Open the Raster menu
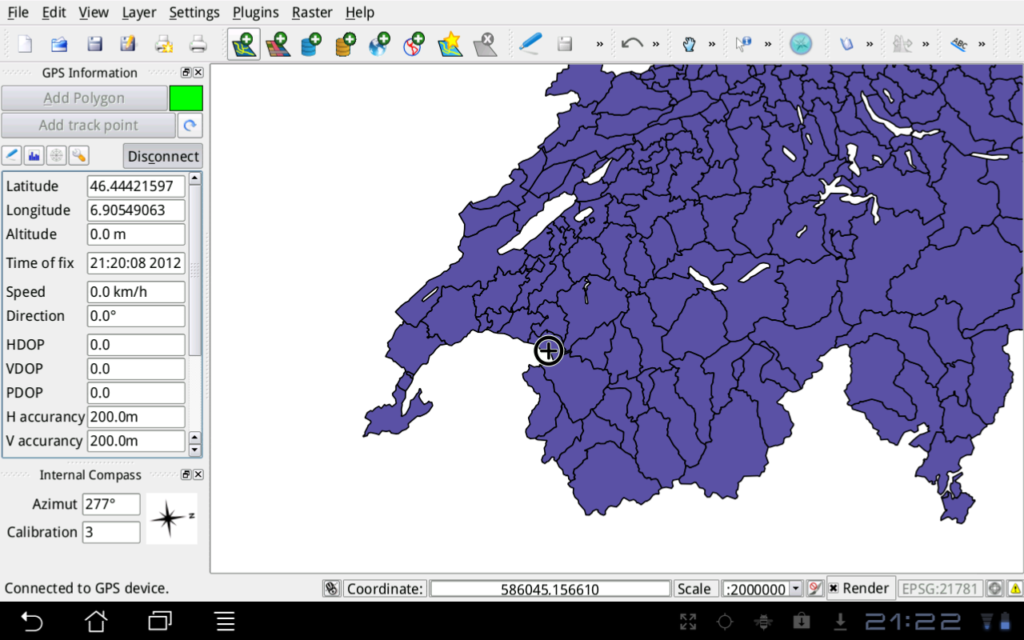 (312, 12)
